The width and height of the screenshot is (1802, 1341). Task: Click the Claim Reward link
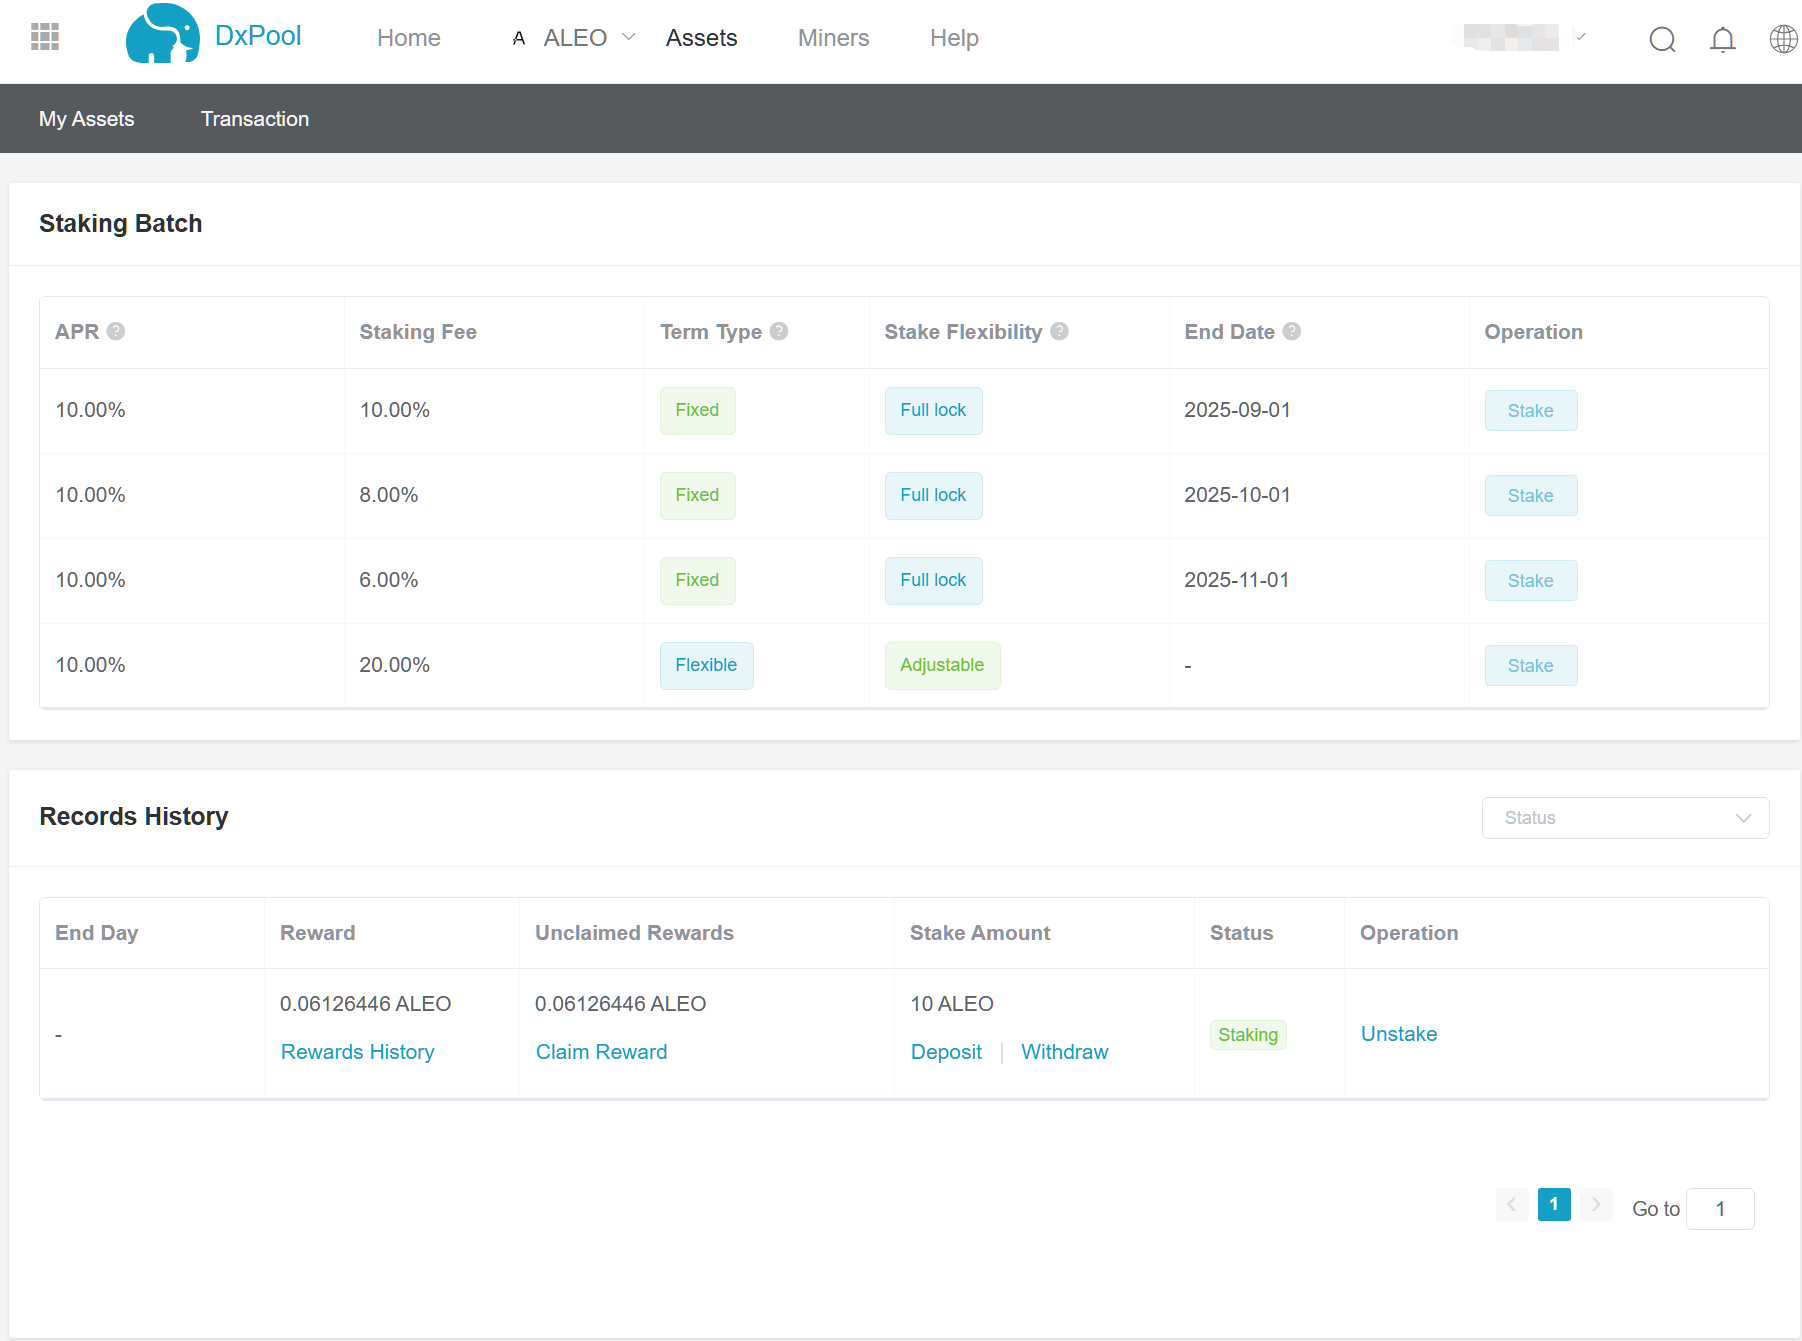(x=601, y=1052)
